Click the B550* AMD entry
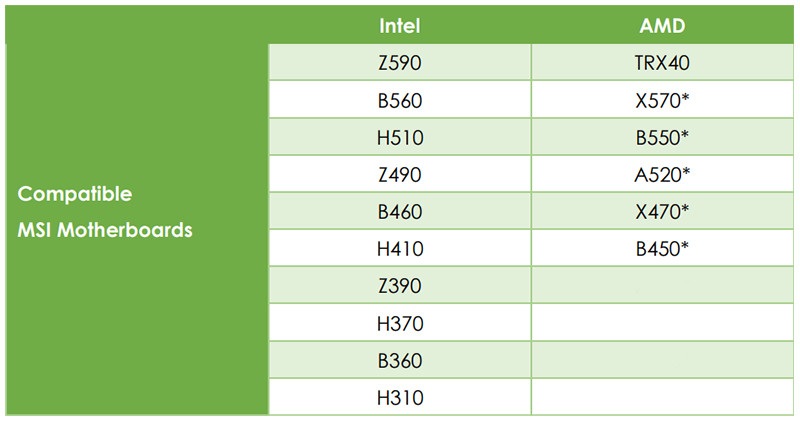 tap(662, 137)
